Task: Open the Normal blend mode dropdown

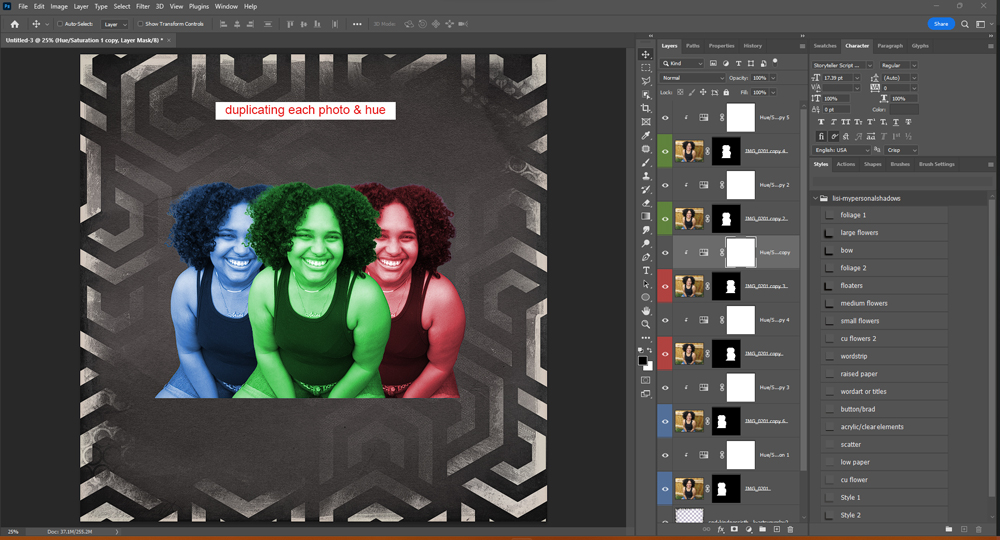Action: tap(693, 78)
